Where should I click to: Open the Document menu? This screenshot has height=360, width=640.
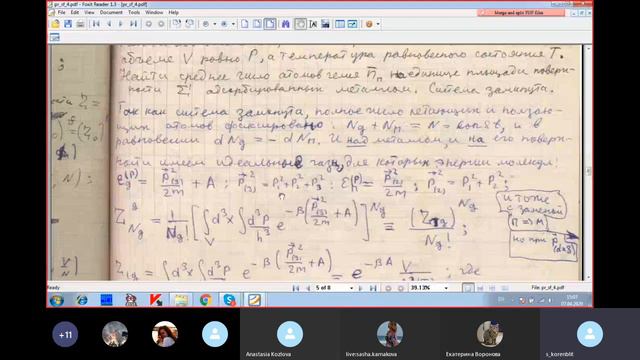coord(111,13)
